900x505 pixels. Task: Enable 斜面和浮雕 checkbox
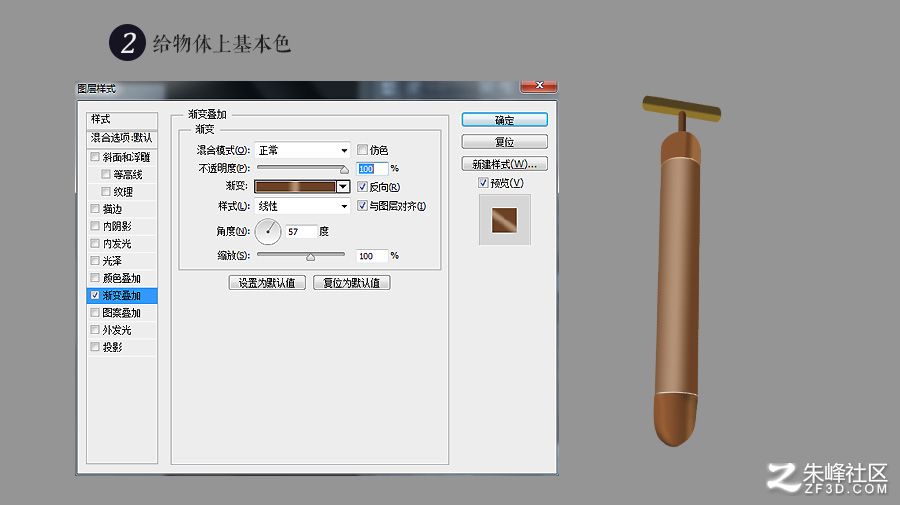tap(95, 157)
